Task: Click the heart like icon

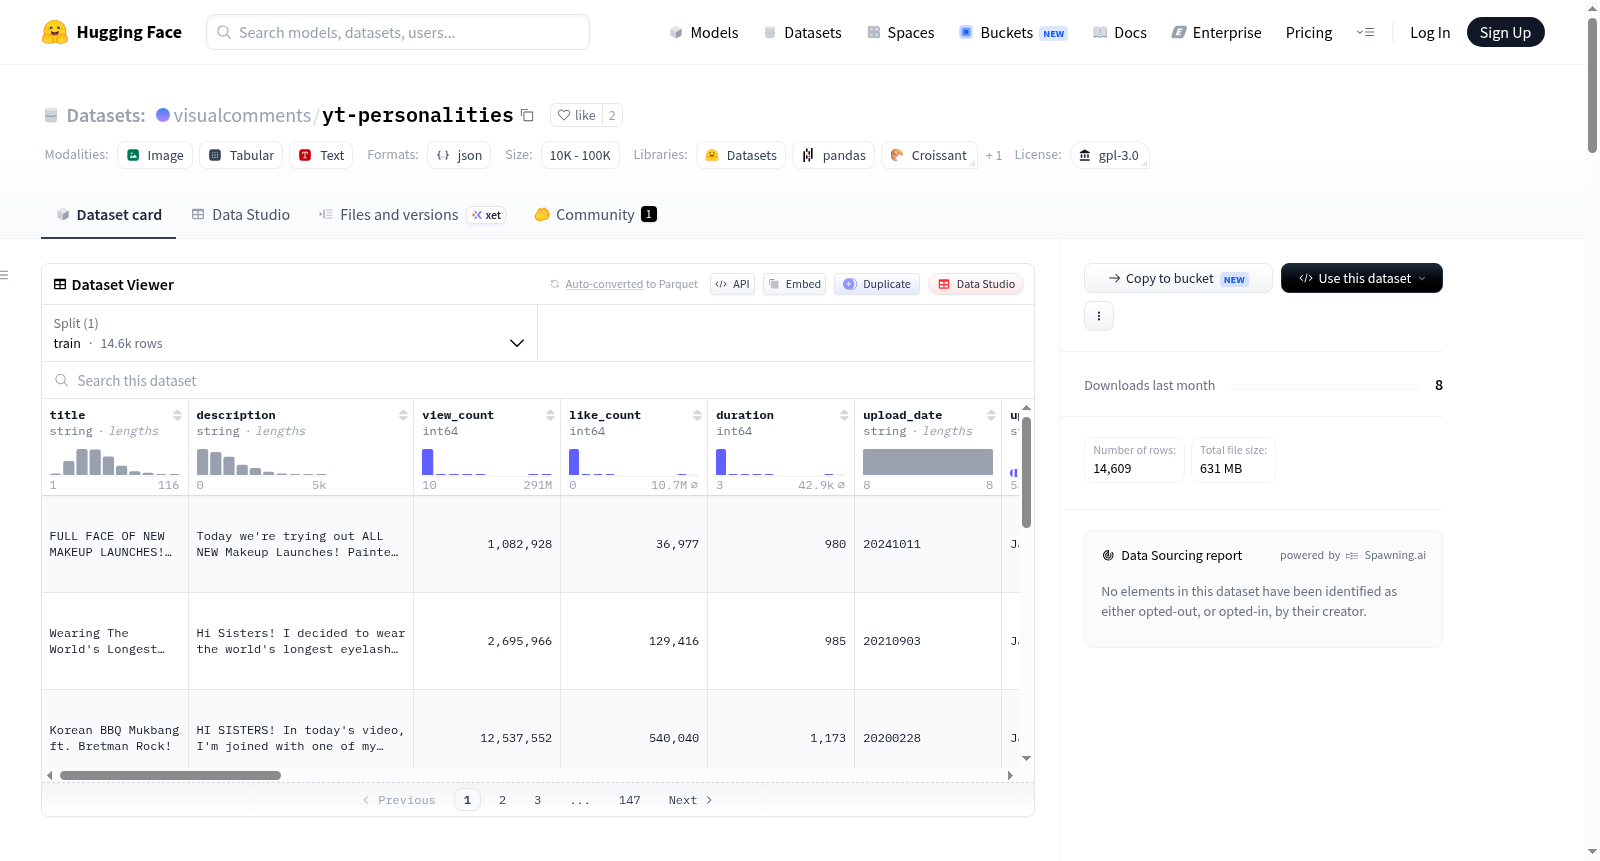Action: (564, 115)
